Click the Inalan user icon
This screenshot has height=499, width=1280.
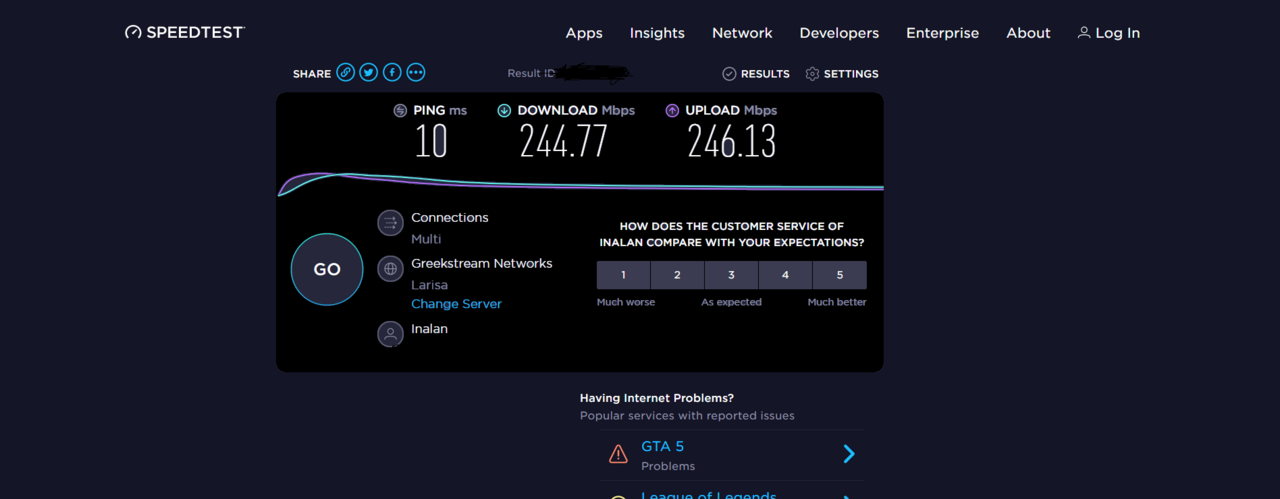tap(390, 334)
